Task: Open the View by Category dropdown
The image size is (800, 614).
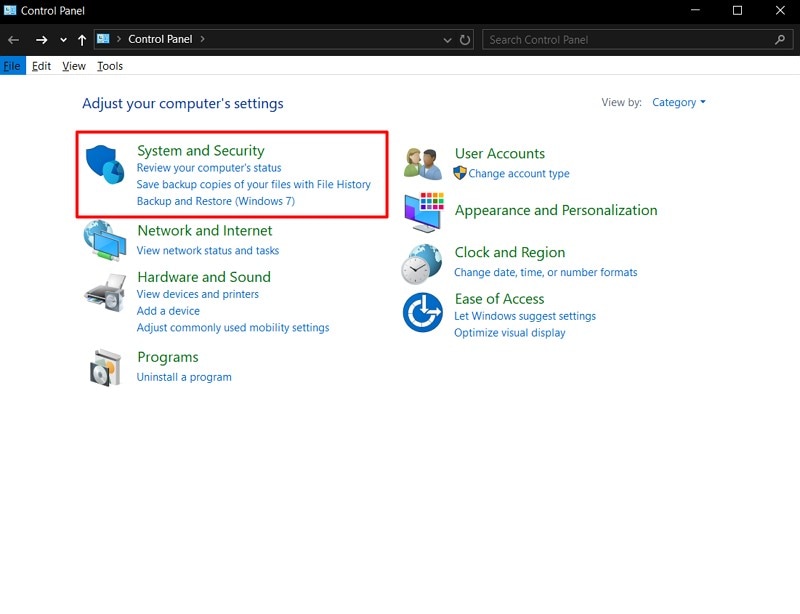Action: [x=678, y=102]
